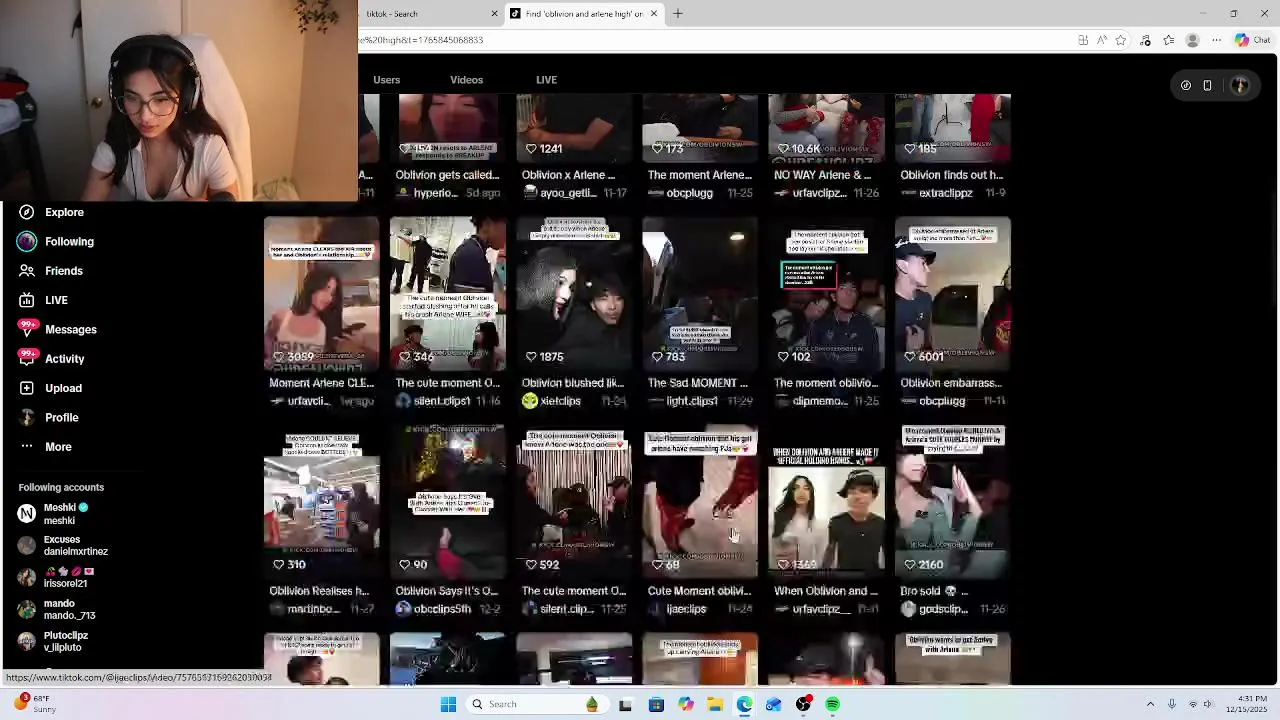Click the TikTok get app phone icon

1207,86
